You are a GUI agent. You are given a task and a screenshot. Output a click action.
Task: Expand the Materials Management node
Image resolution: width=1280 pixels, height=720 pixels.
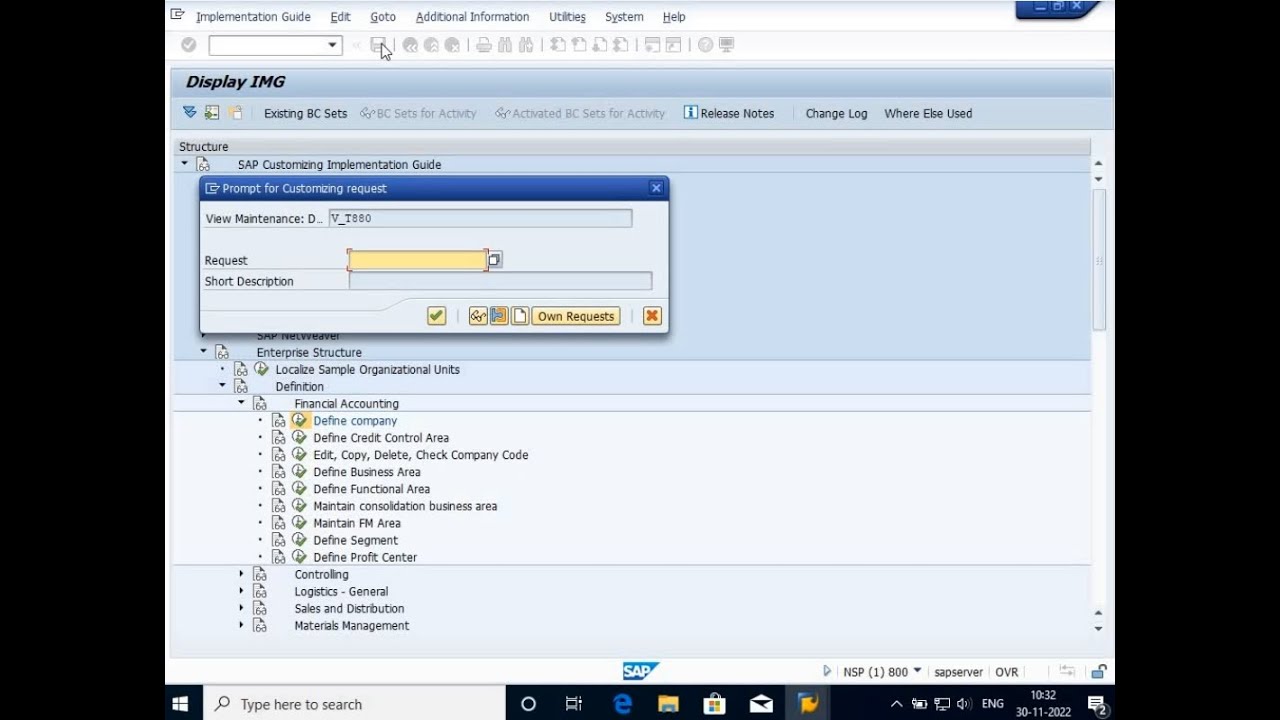(241, 625)
